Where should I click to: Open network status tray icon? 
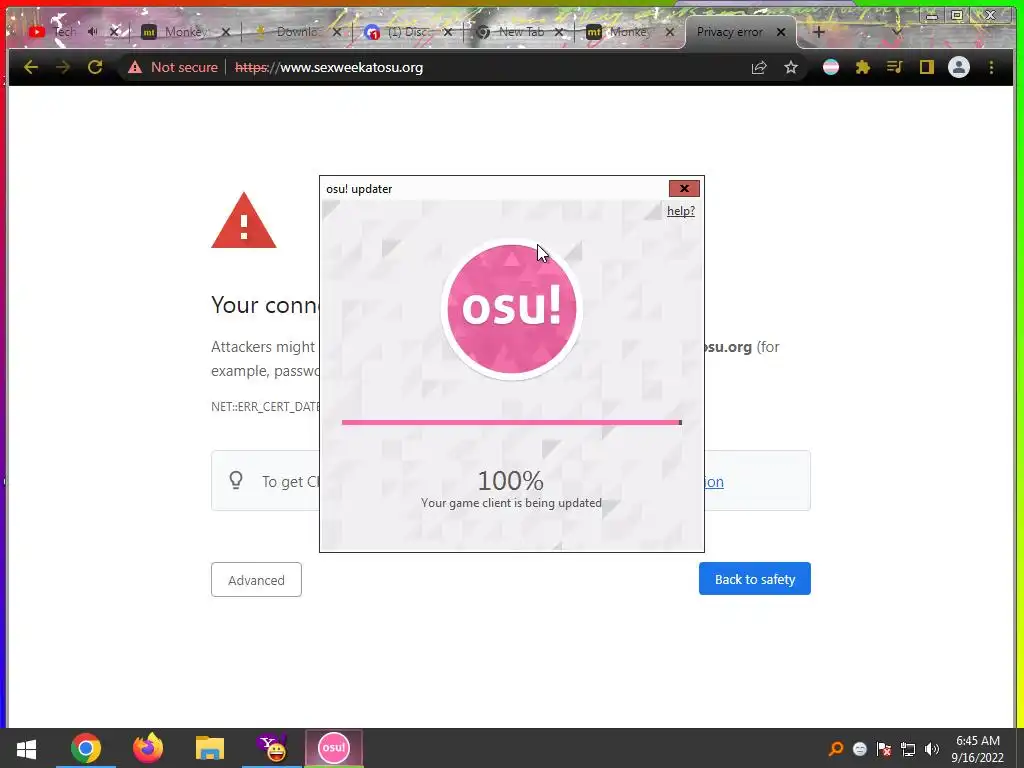(908, 749)
